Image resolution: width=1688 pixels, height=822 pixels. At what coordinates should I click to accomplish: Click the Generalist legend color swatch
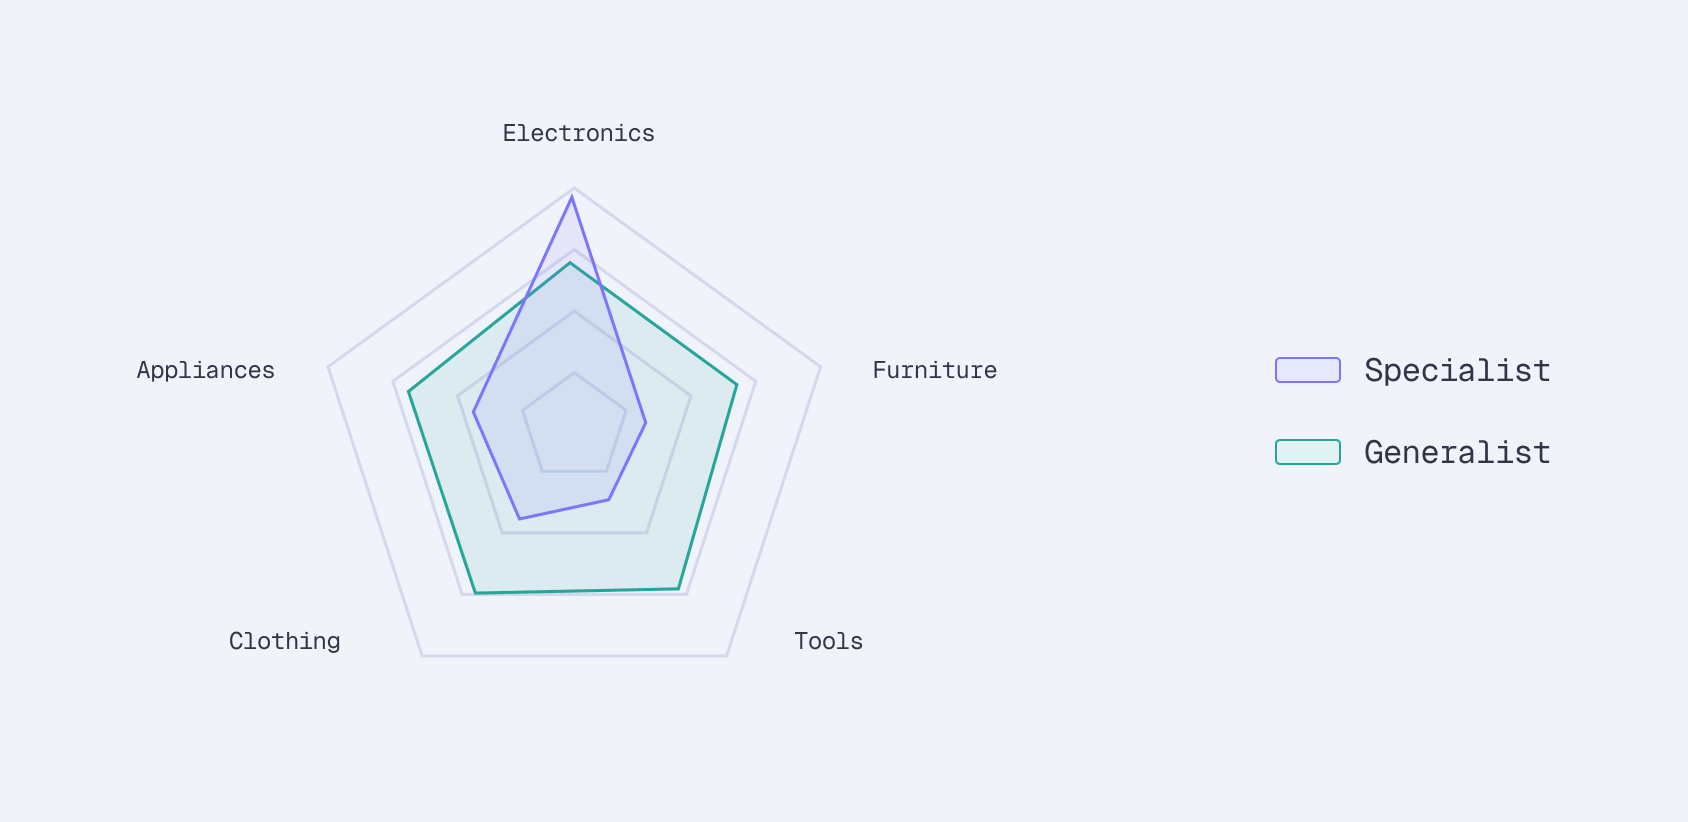pyautogui.click(x=1307, y=452)
